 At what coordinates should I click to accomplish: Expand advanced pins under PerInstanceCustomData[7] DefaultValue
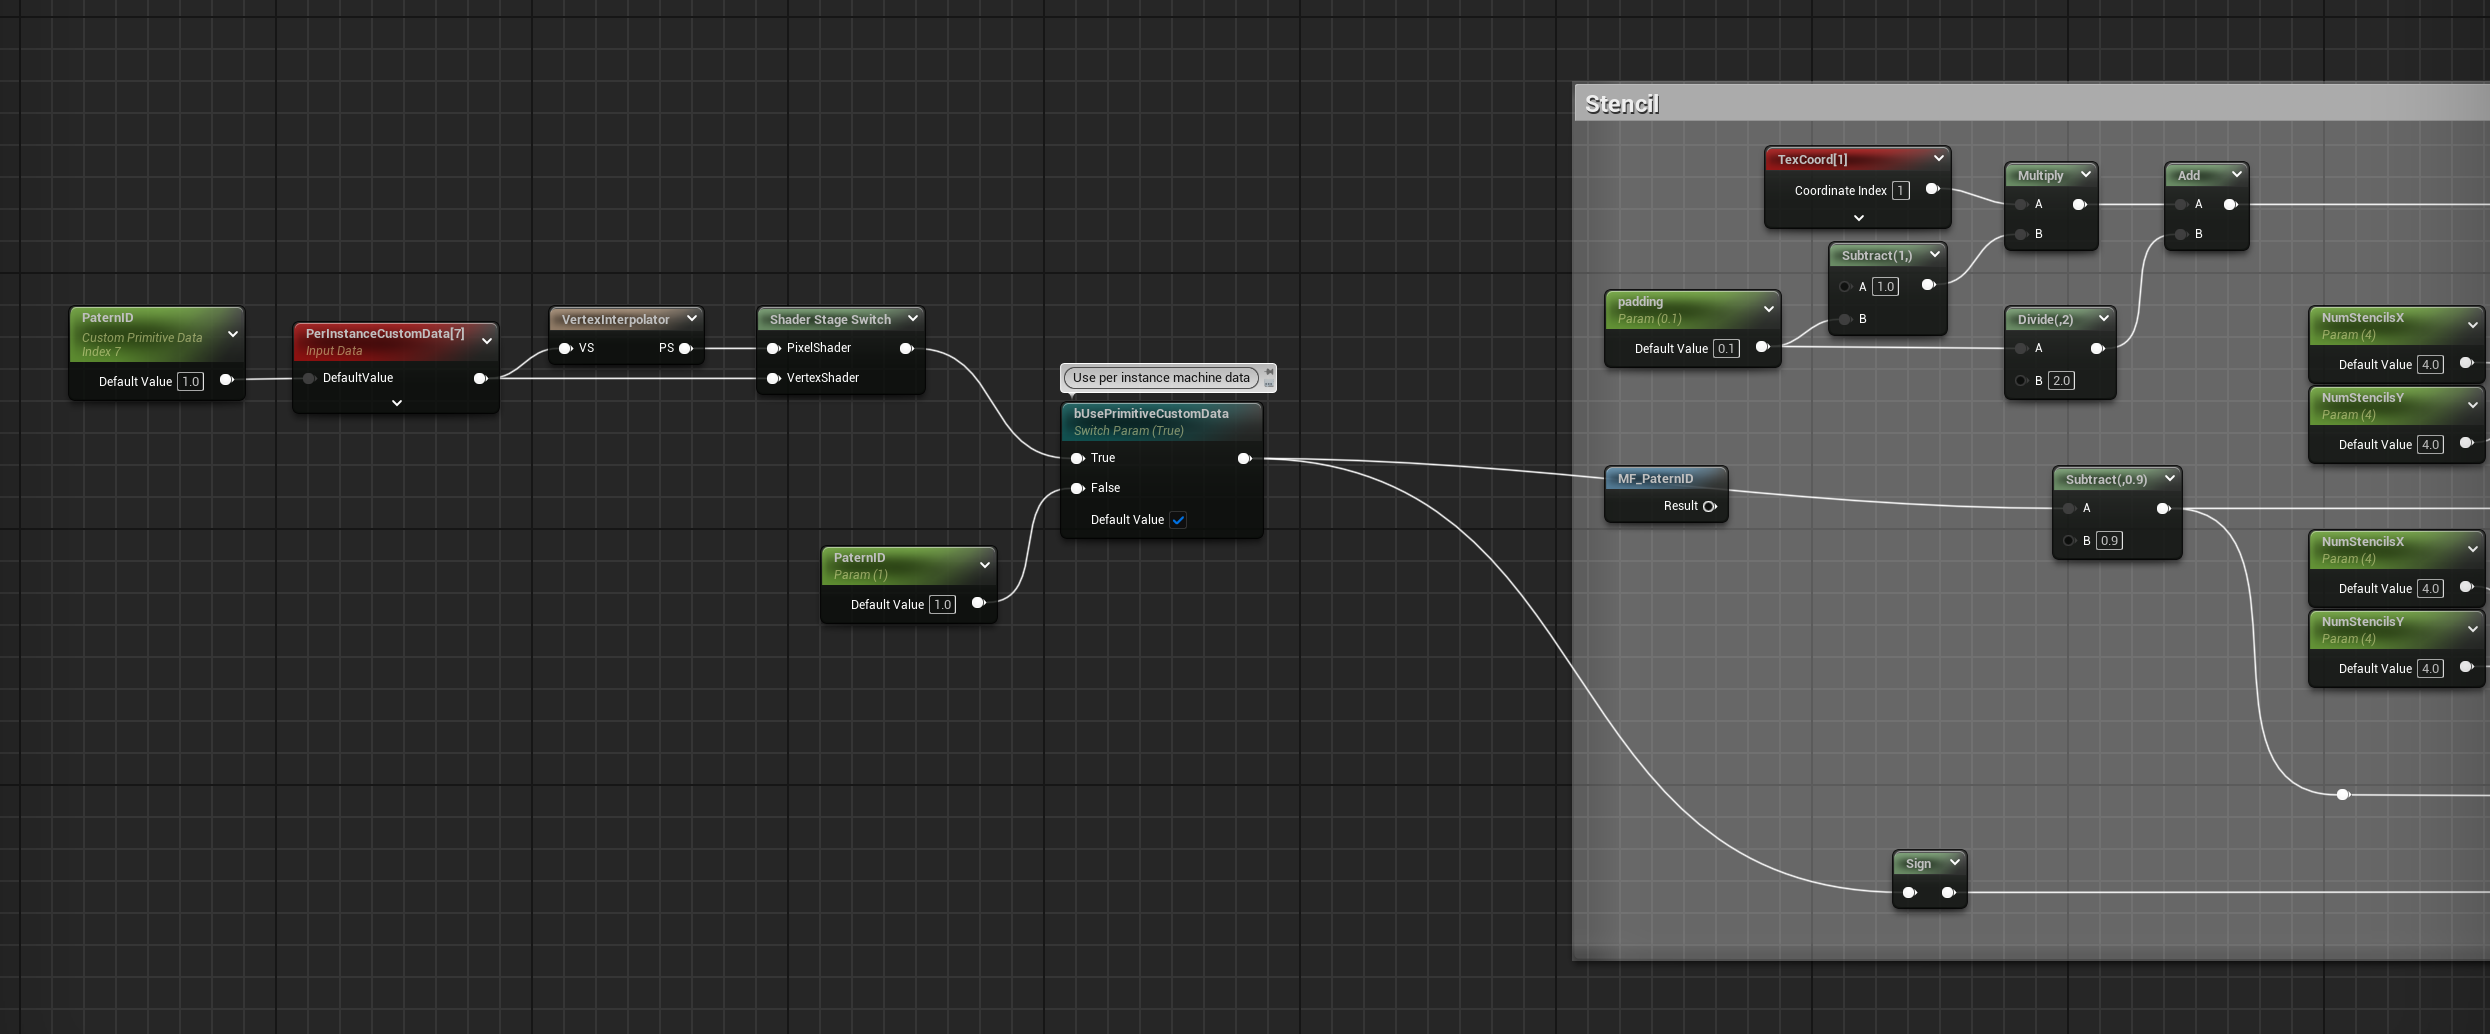pyautogui.click(x=397, y=403)
